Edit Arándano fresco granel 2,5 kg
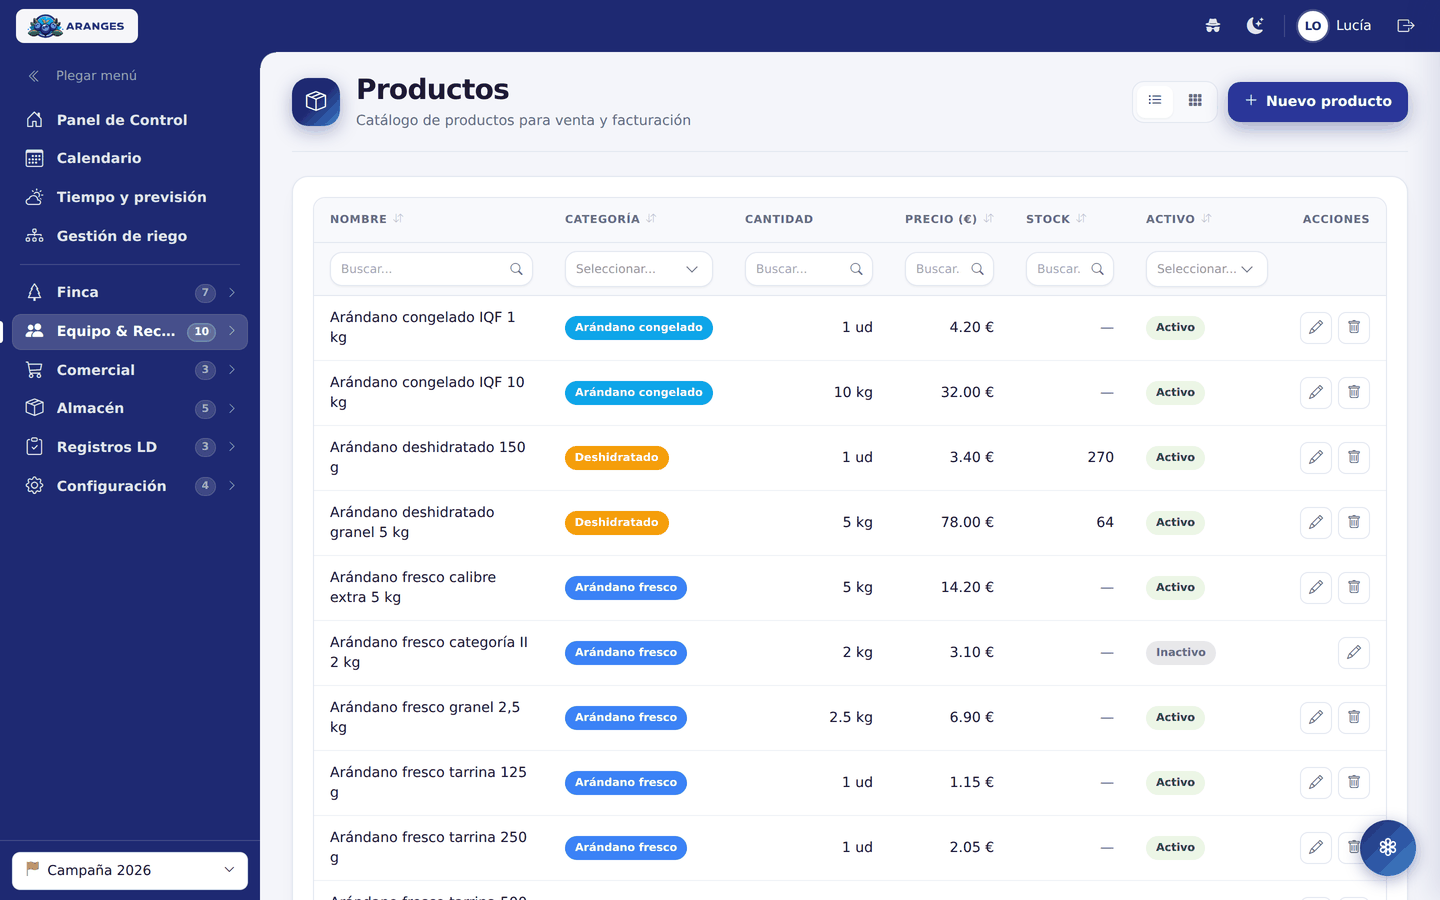The width and height of the screenshot is (1440, 900). (x=1316, y=718)
